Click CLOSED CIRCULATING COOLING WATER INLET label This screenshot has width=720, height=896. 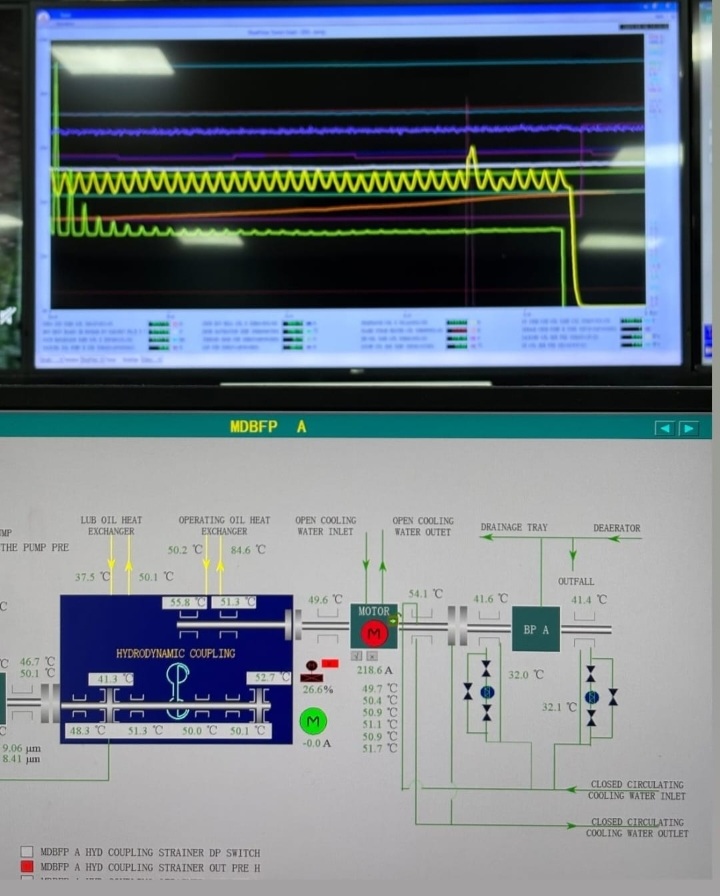point(637,790)
